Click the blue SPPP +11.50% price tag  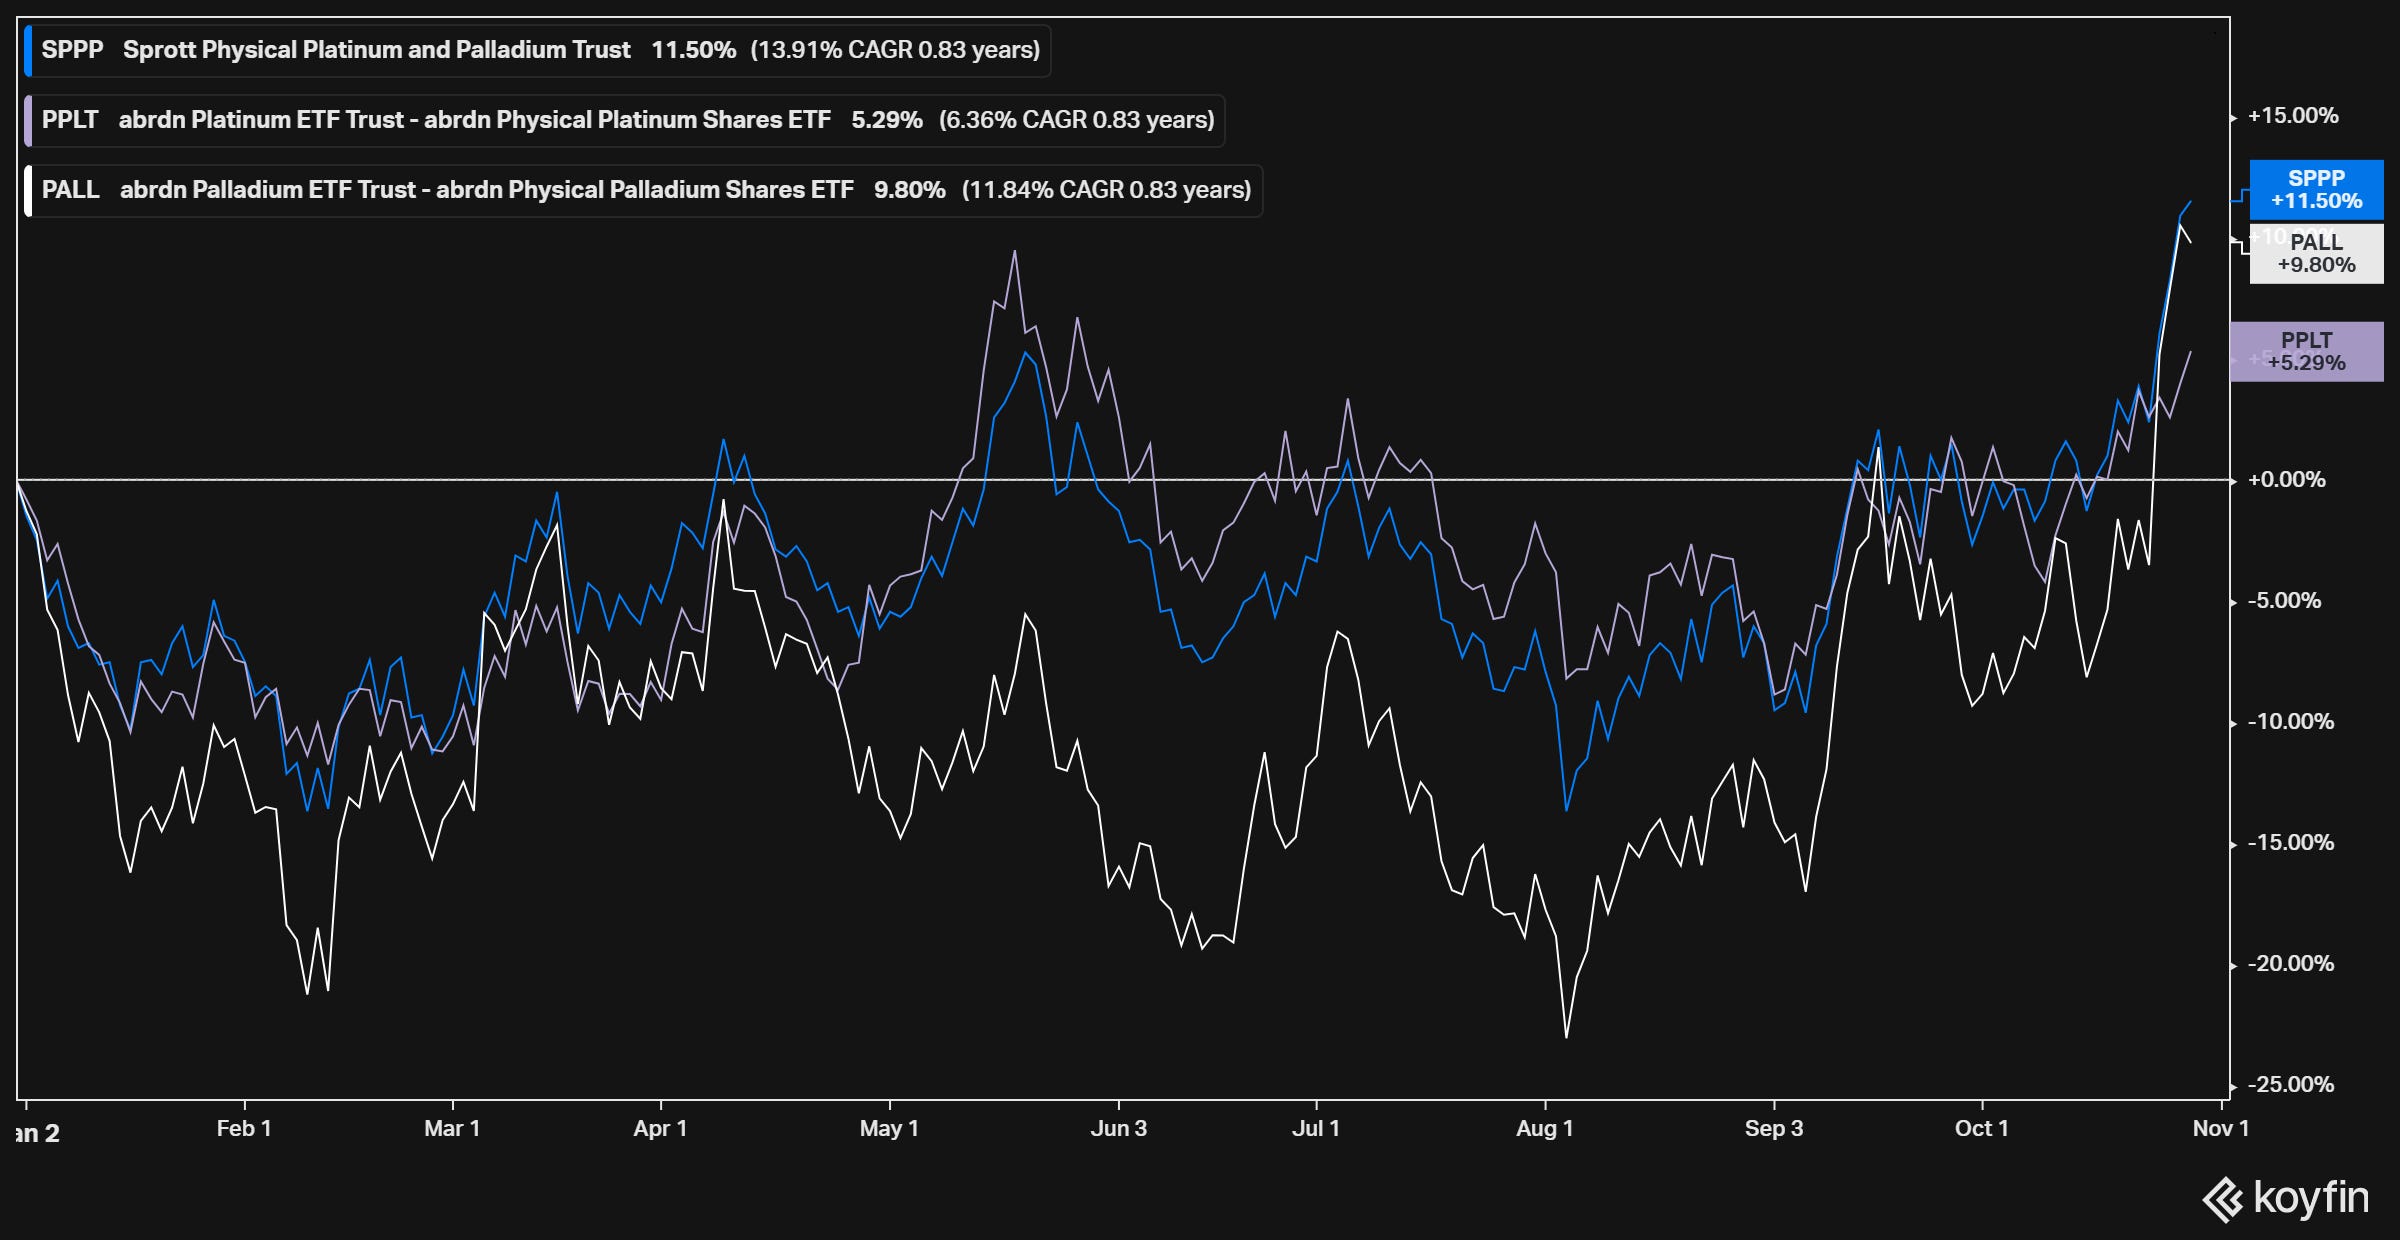[x=2316, y=189]
